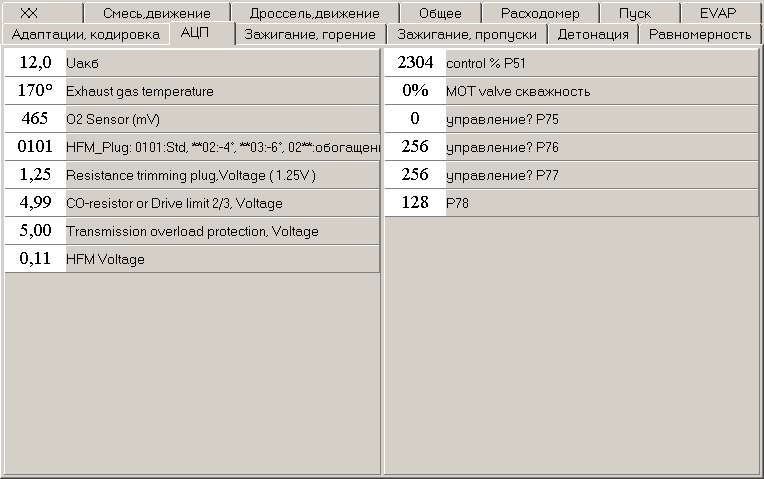This screenshot has height=479, width=764.
Task: Open Зажигание, горение tab
Action: [x=310, y=35]
